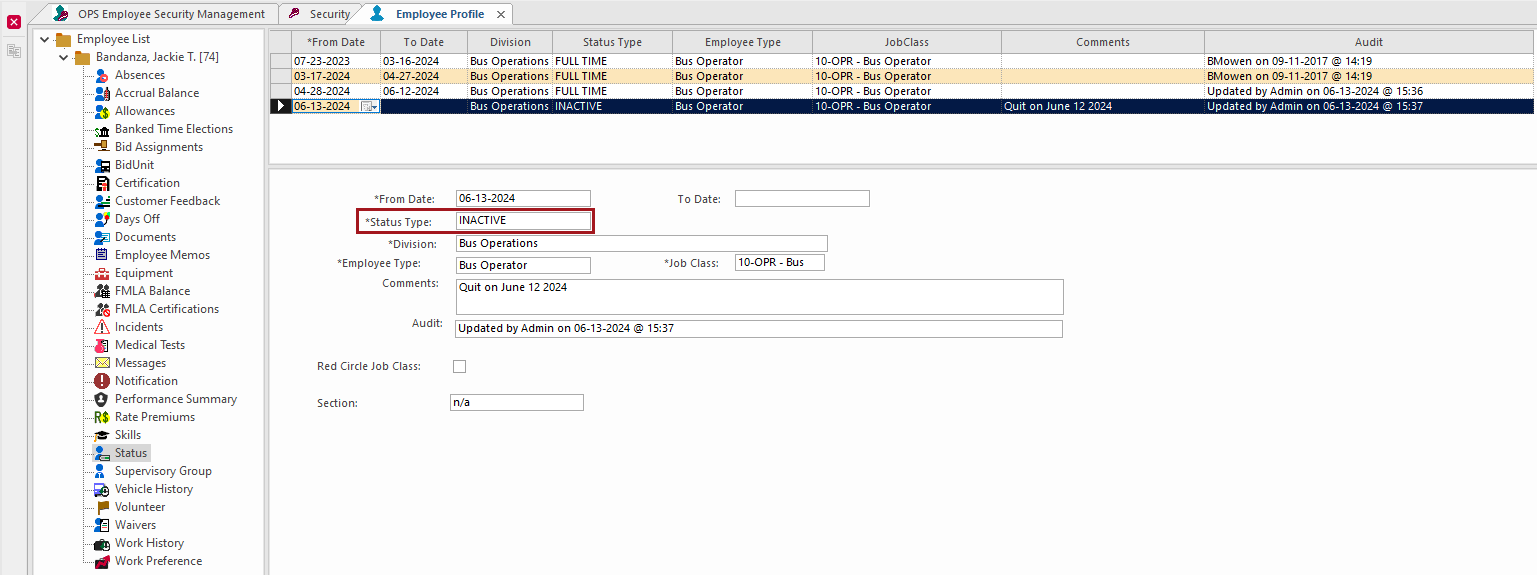Click the Absences icon in tree

[x=102, y=75]
